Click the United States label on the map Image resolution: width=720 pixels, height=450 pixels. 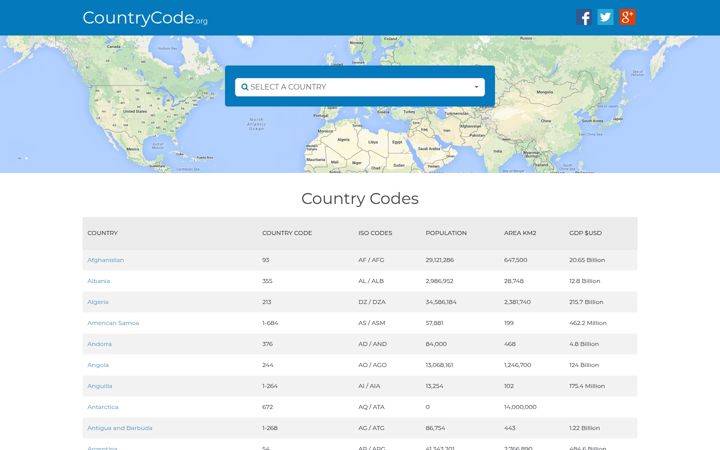click(135, 111)
